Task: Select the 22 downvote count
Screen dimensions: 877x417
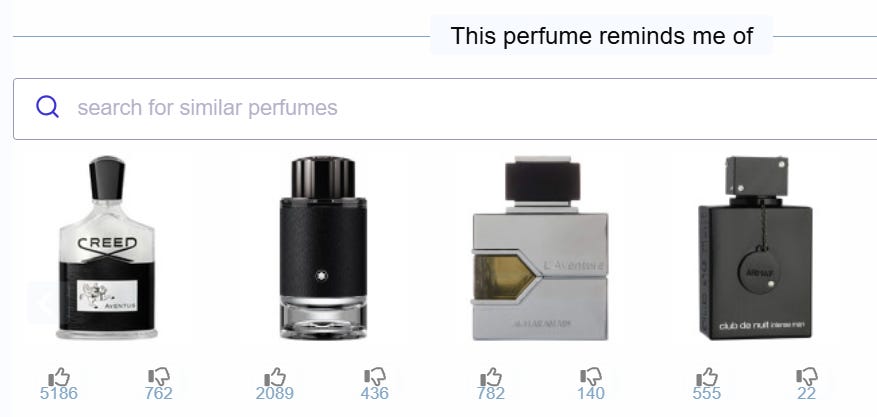Action: (807, 394)
